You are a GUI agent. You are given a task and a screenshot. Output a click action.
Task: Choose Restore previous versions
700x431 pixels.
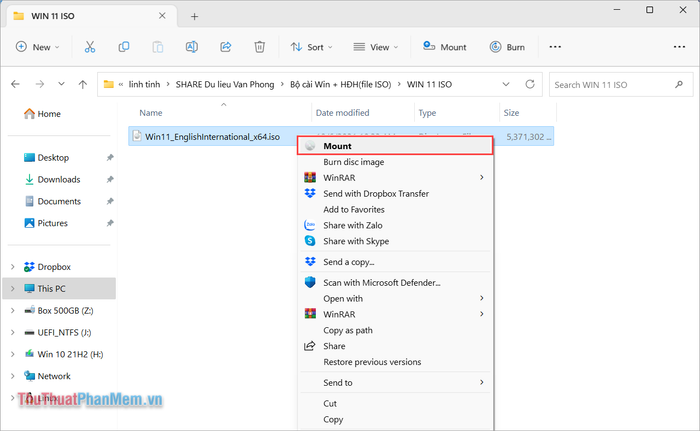[396, 362]
